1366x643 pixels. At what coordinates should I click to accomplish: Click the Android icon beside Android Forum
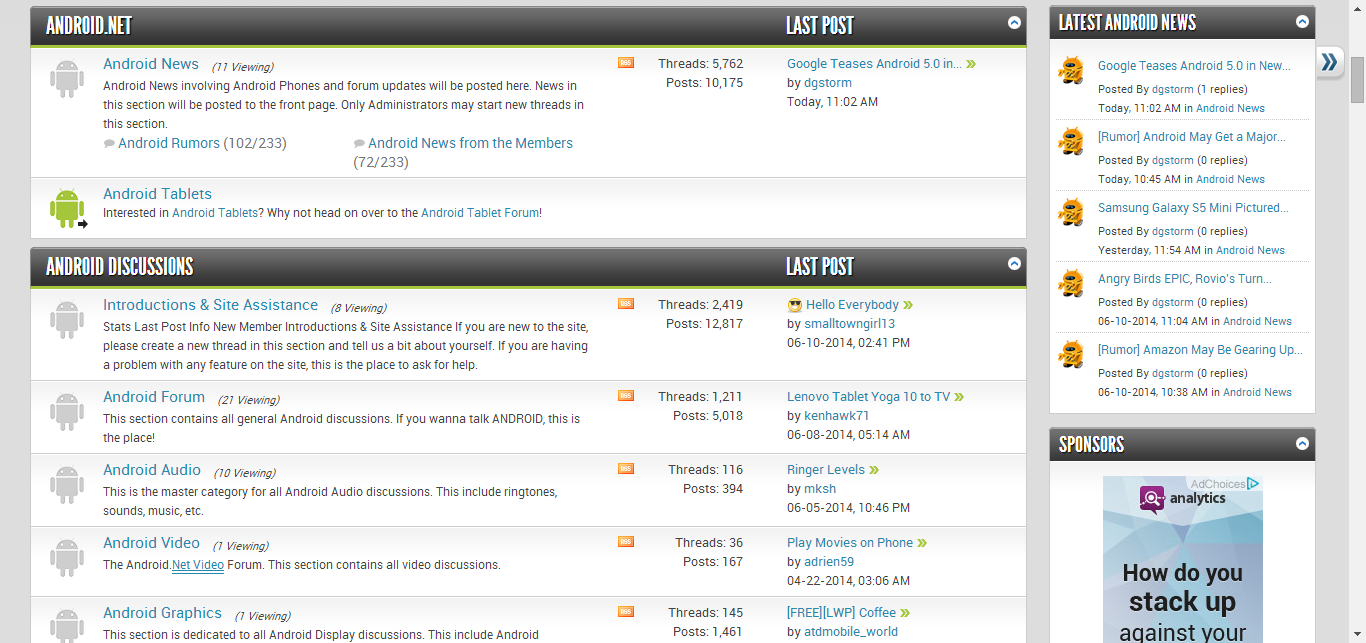(66, 412)
